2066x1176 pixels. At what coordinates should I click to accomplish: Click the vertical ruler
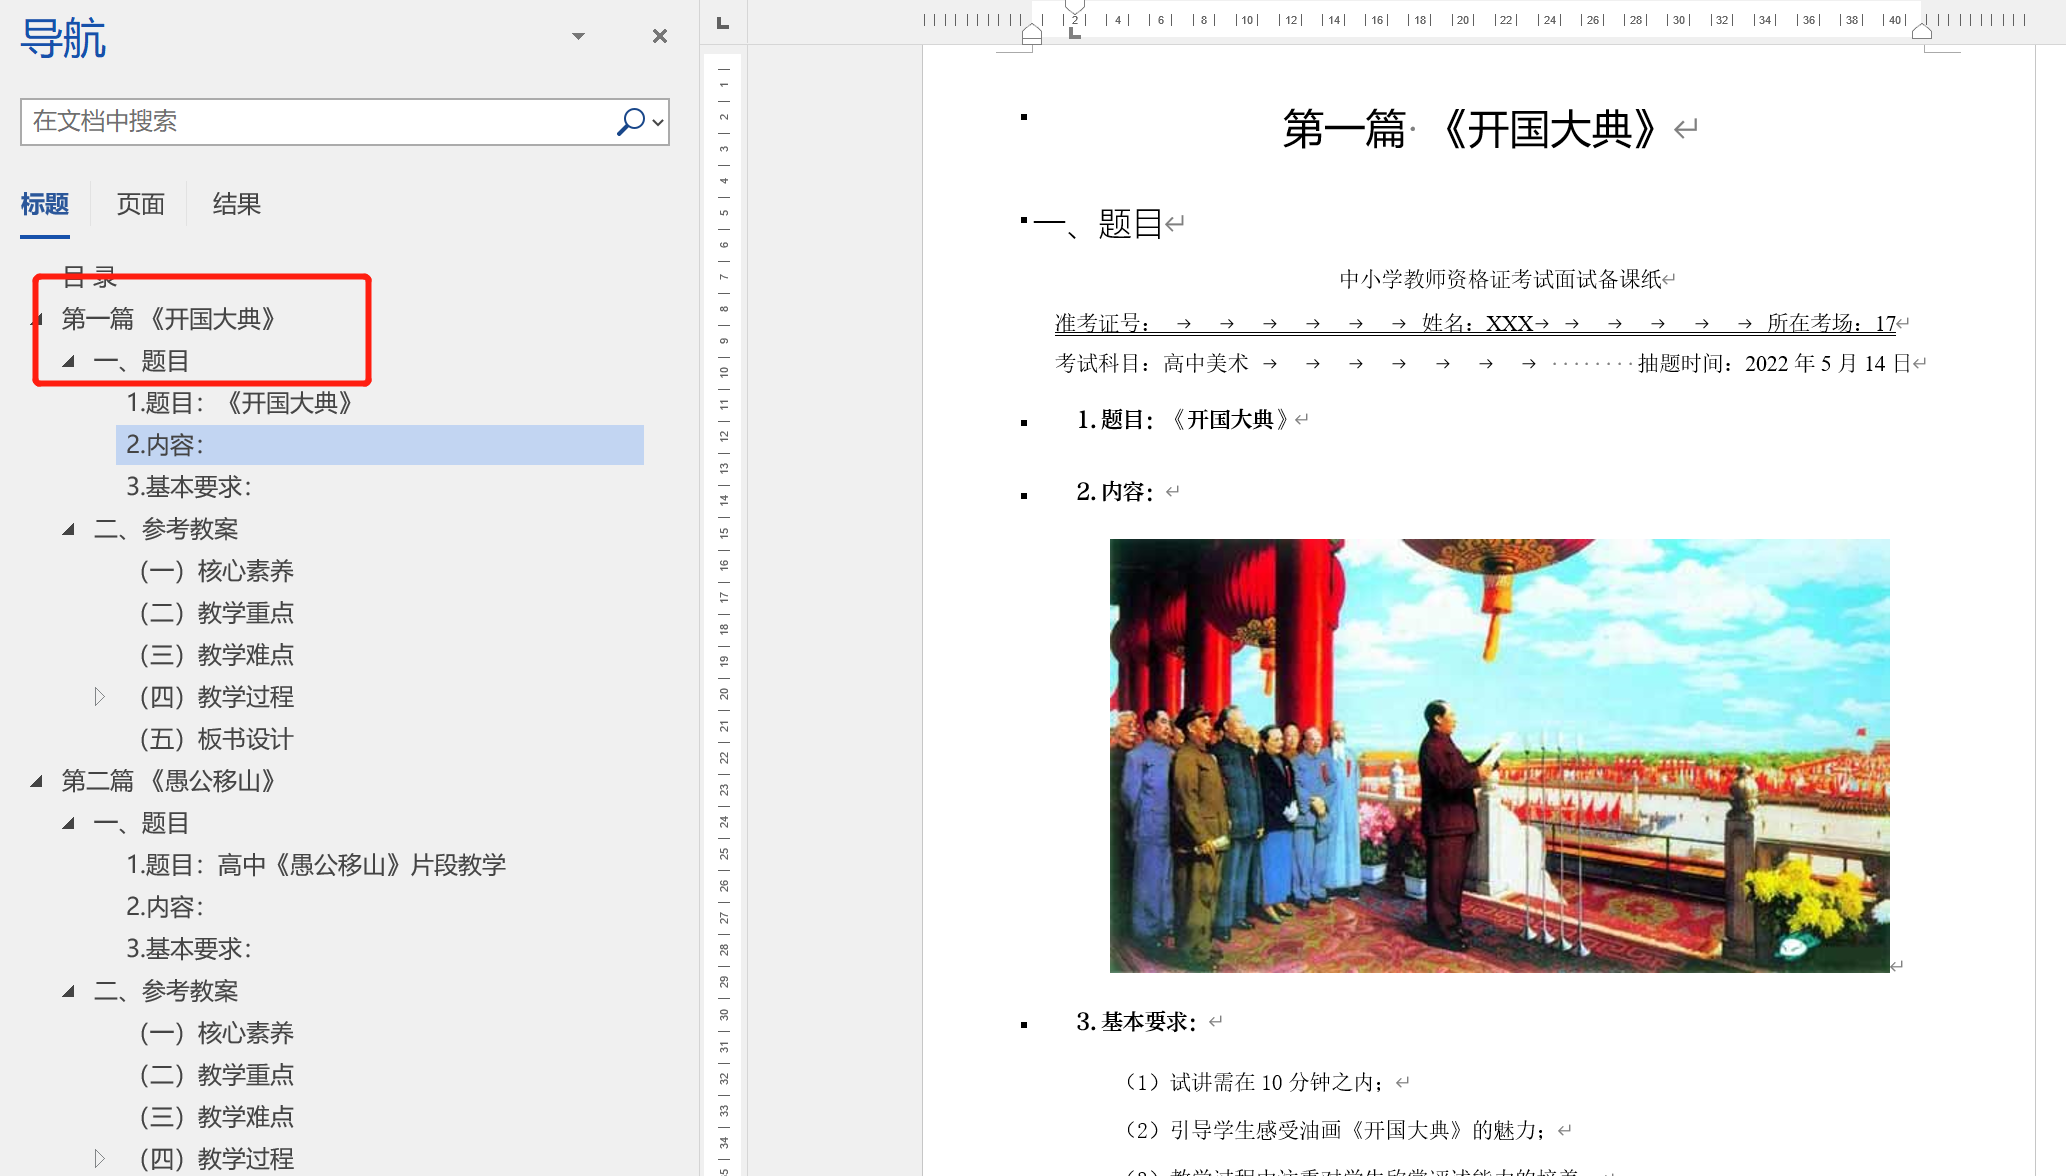[x=723, y=600]
